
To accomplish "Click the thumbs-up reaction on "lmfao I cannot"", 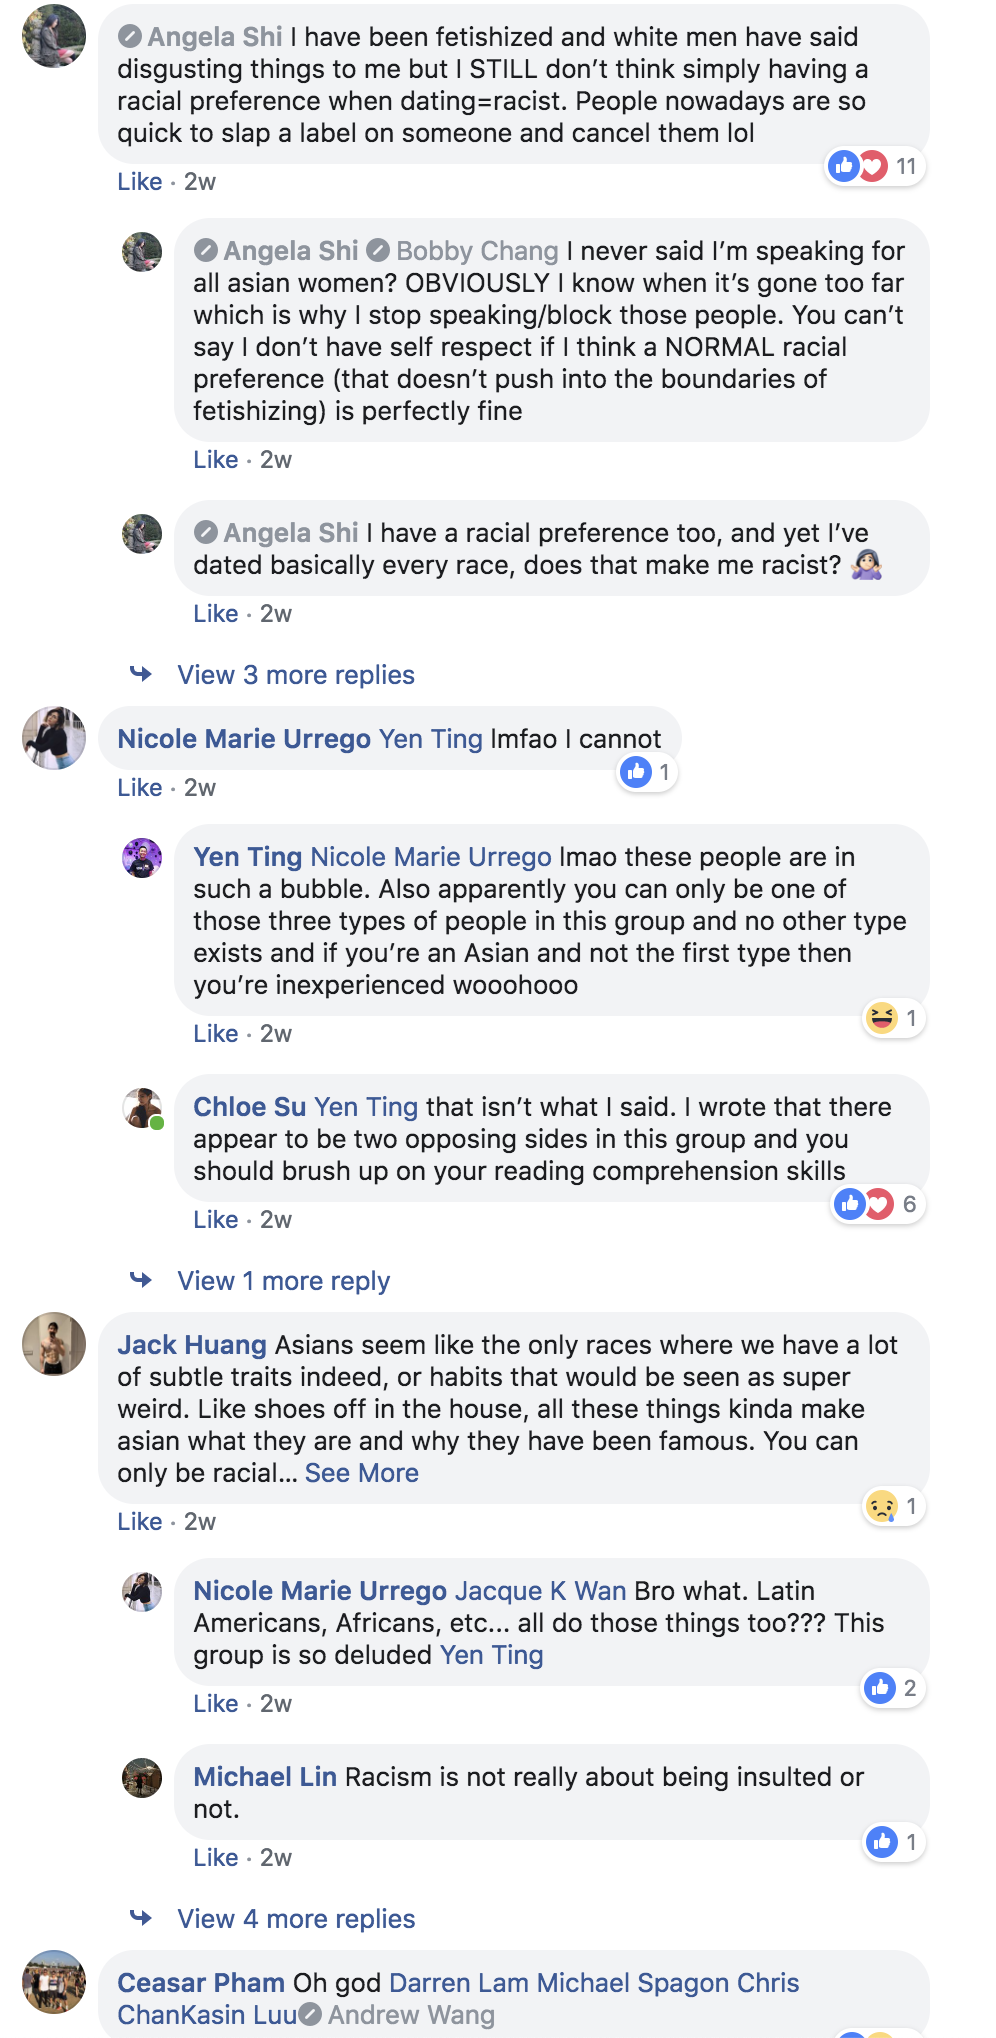I will tap(647, 772).
